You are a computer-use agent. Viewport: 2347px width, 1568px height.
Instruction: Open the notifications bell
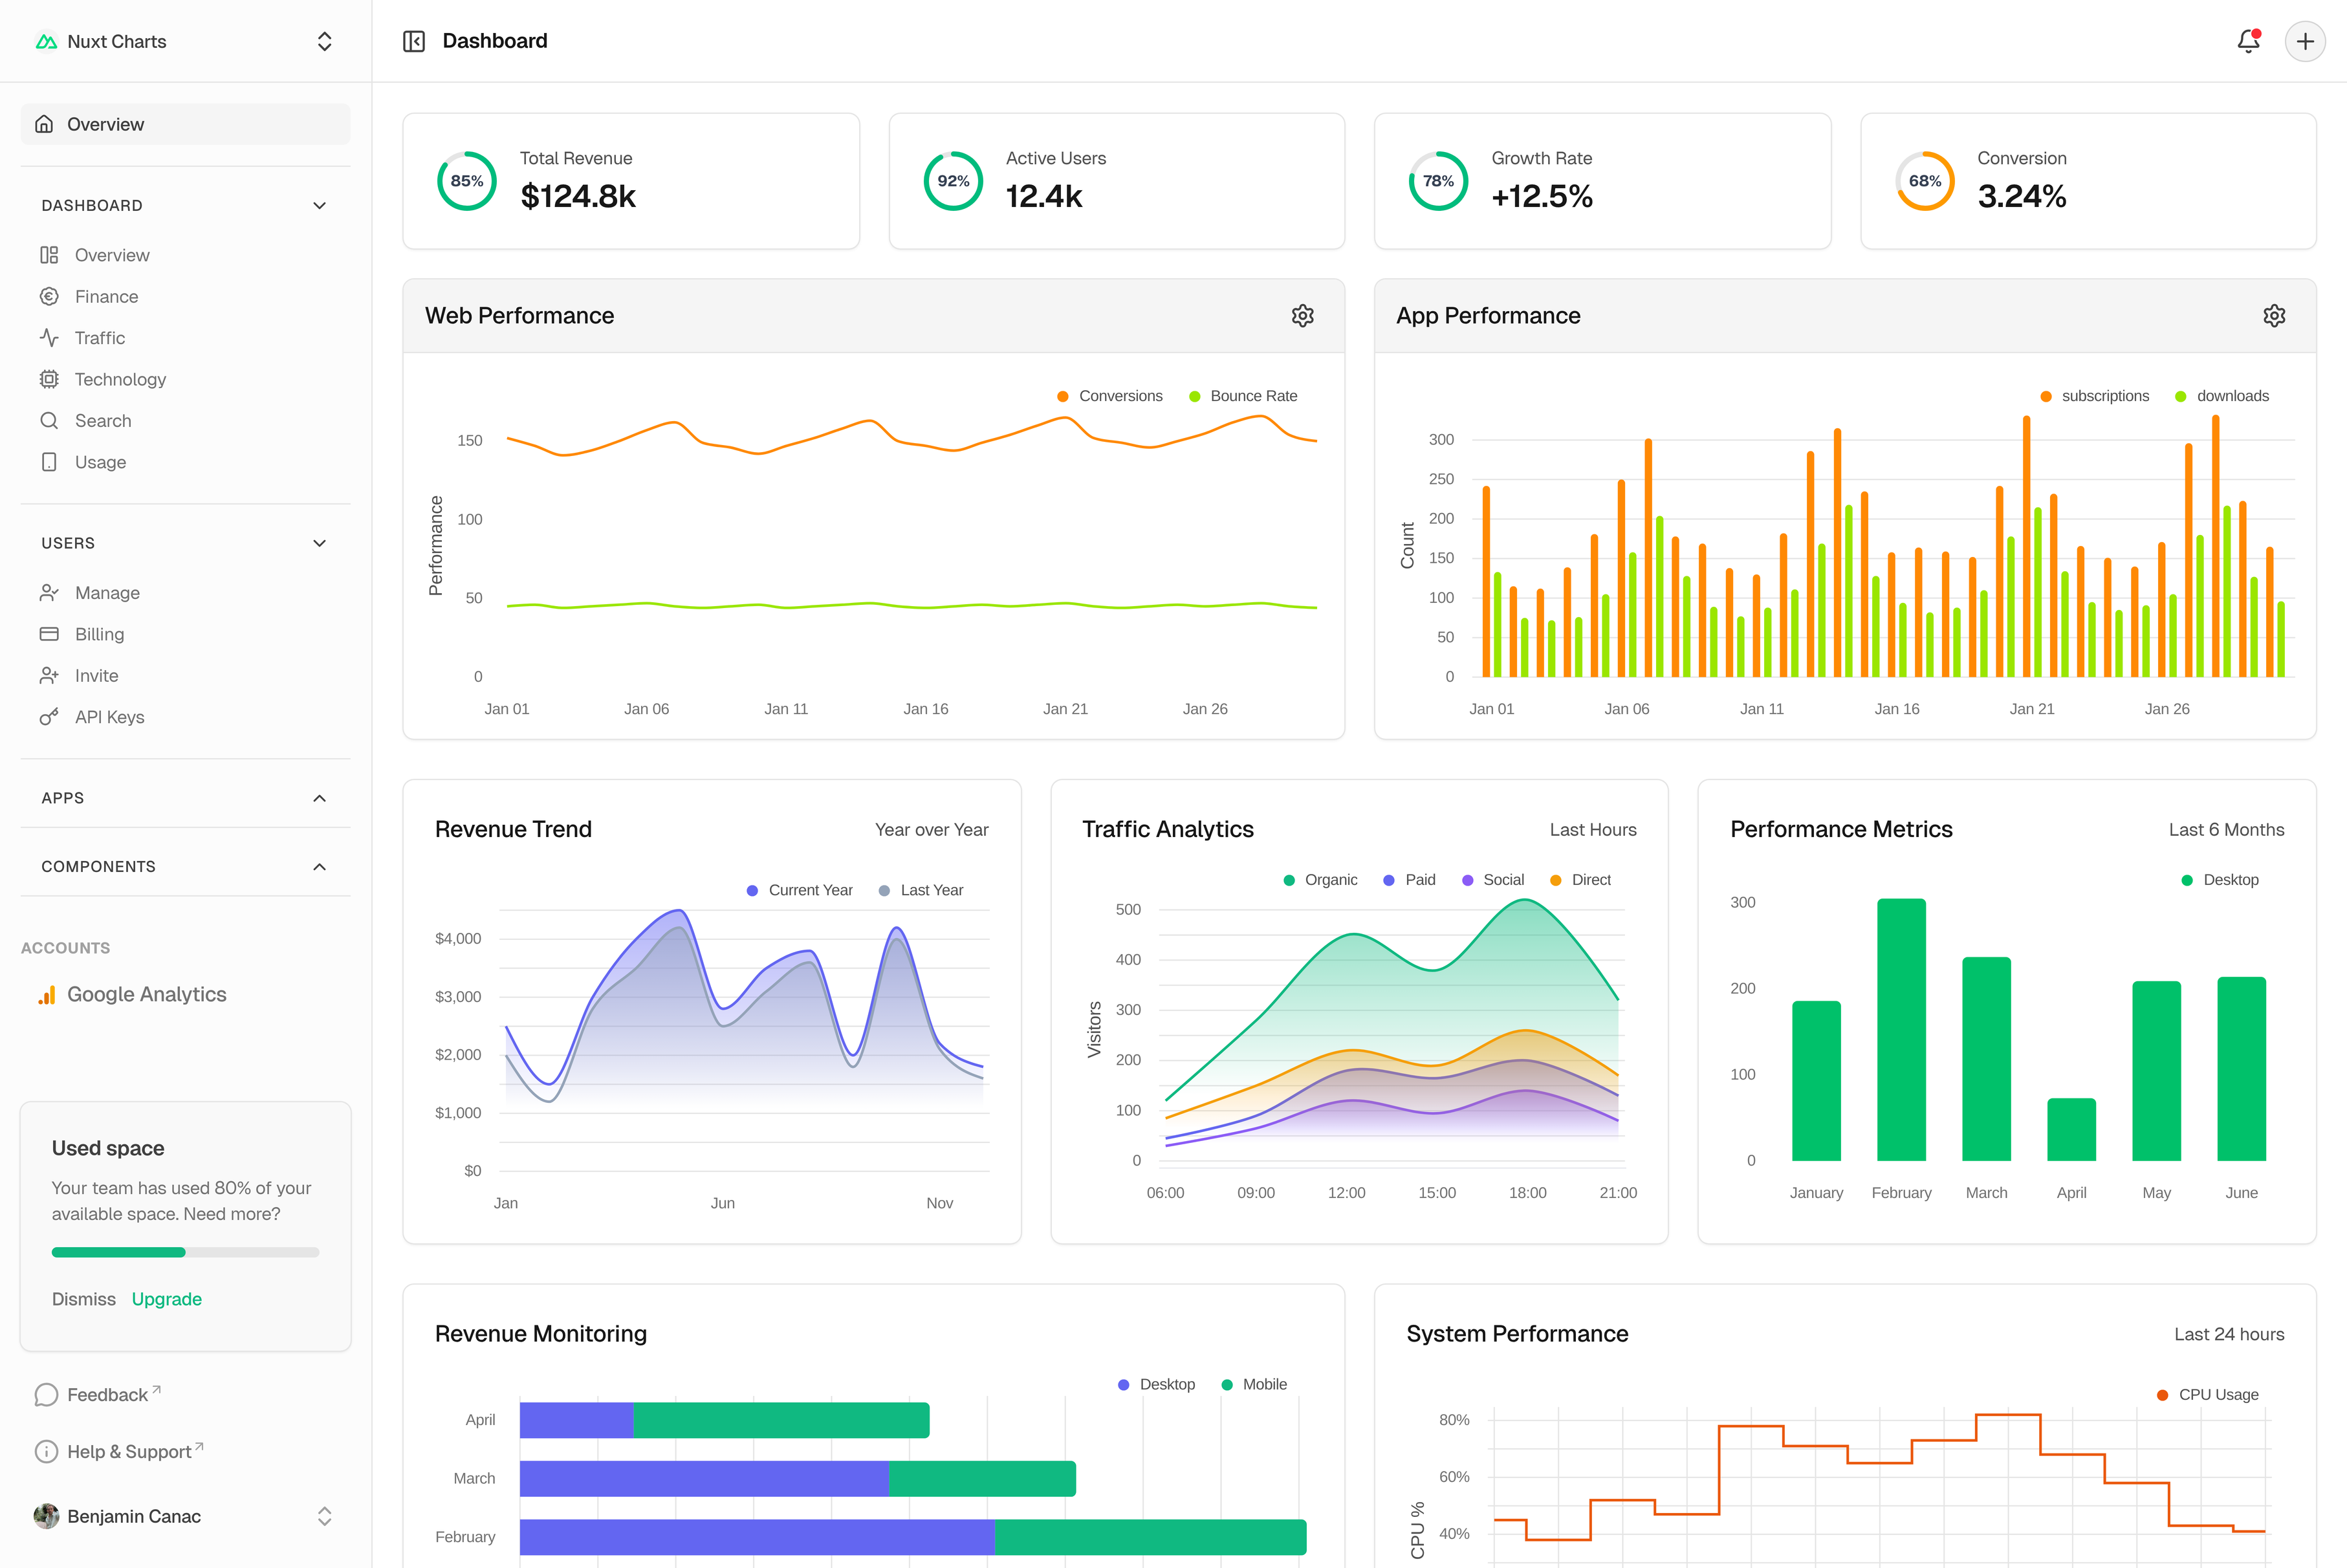coord(2248,41)
